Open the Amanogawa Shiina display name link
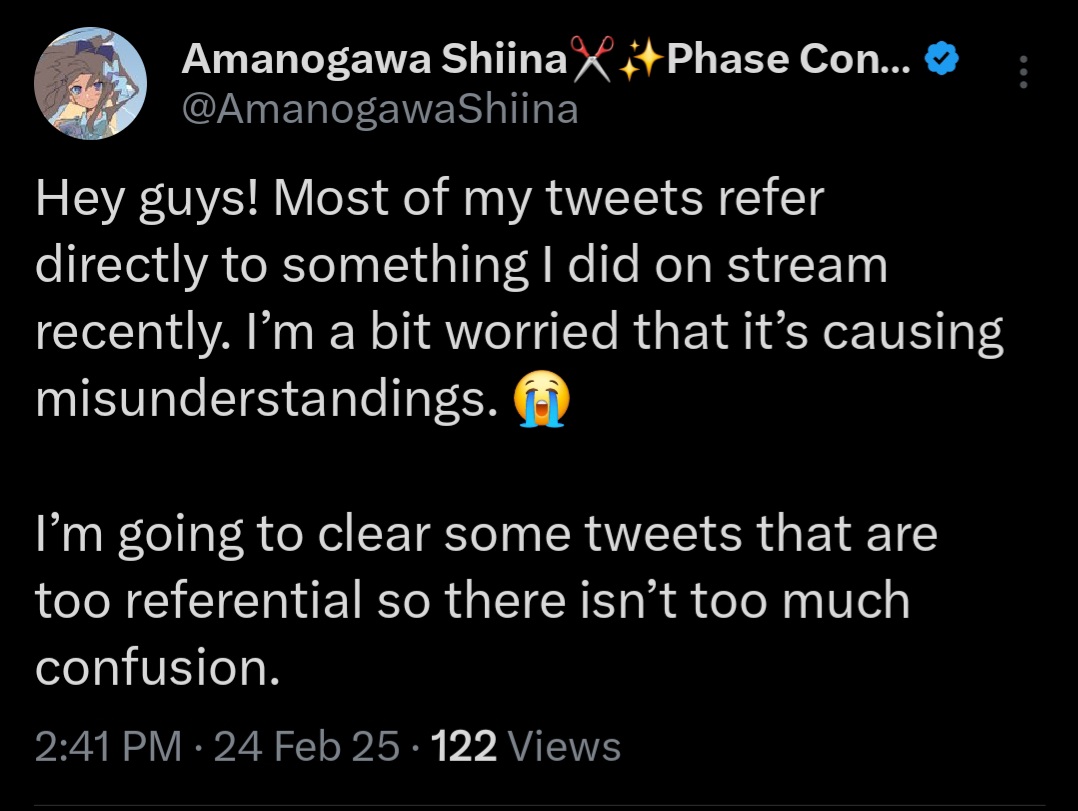Viewport: 1078px width, 811px height. pos(373,63)
